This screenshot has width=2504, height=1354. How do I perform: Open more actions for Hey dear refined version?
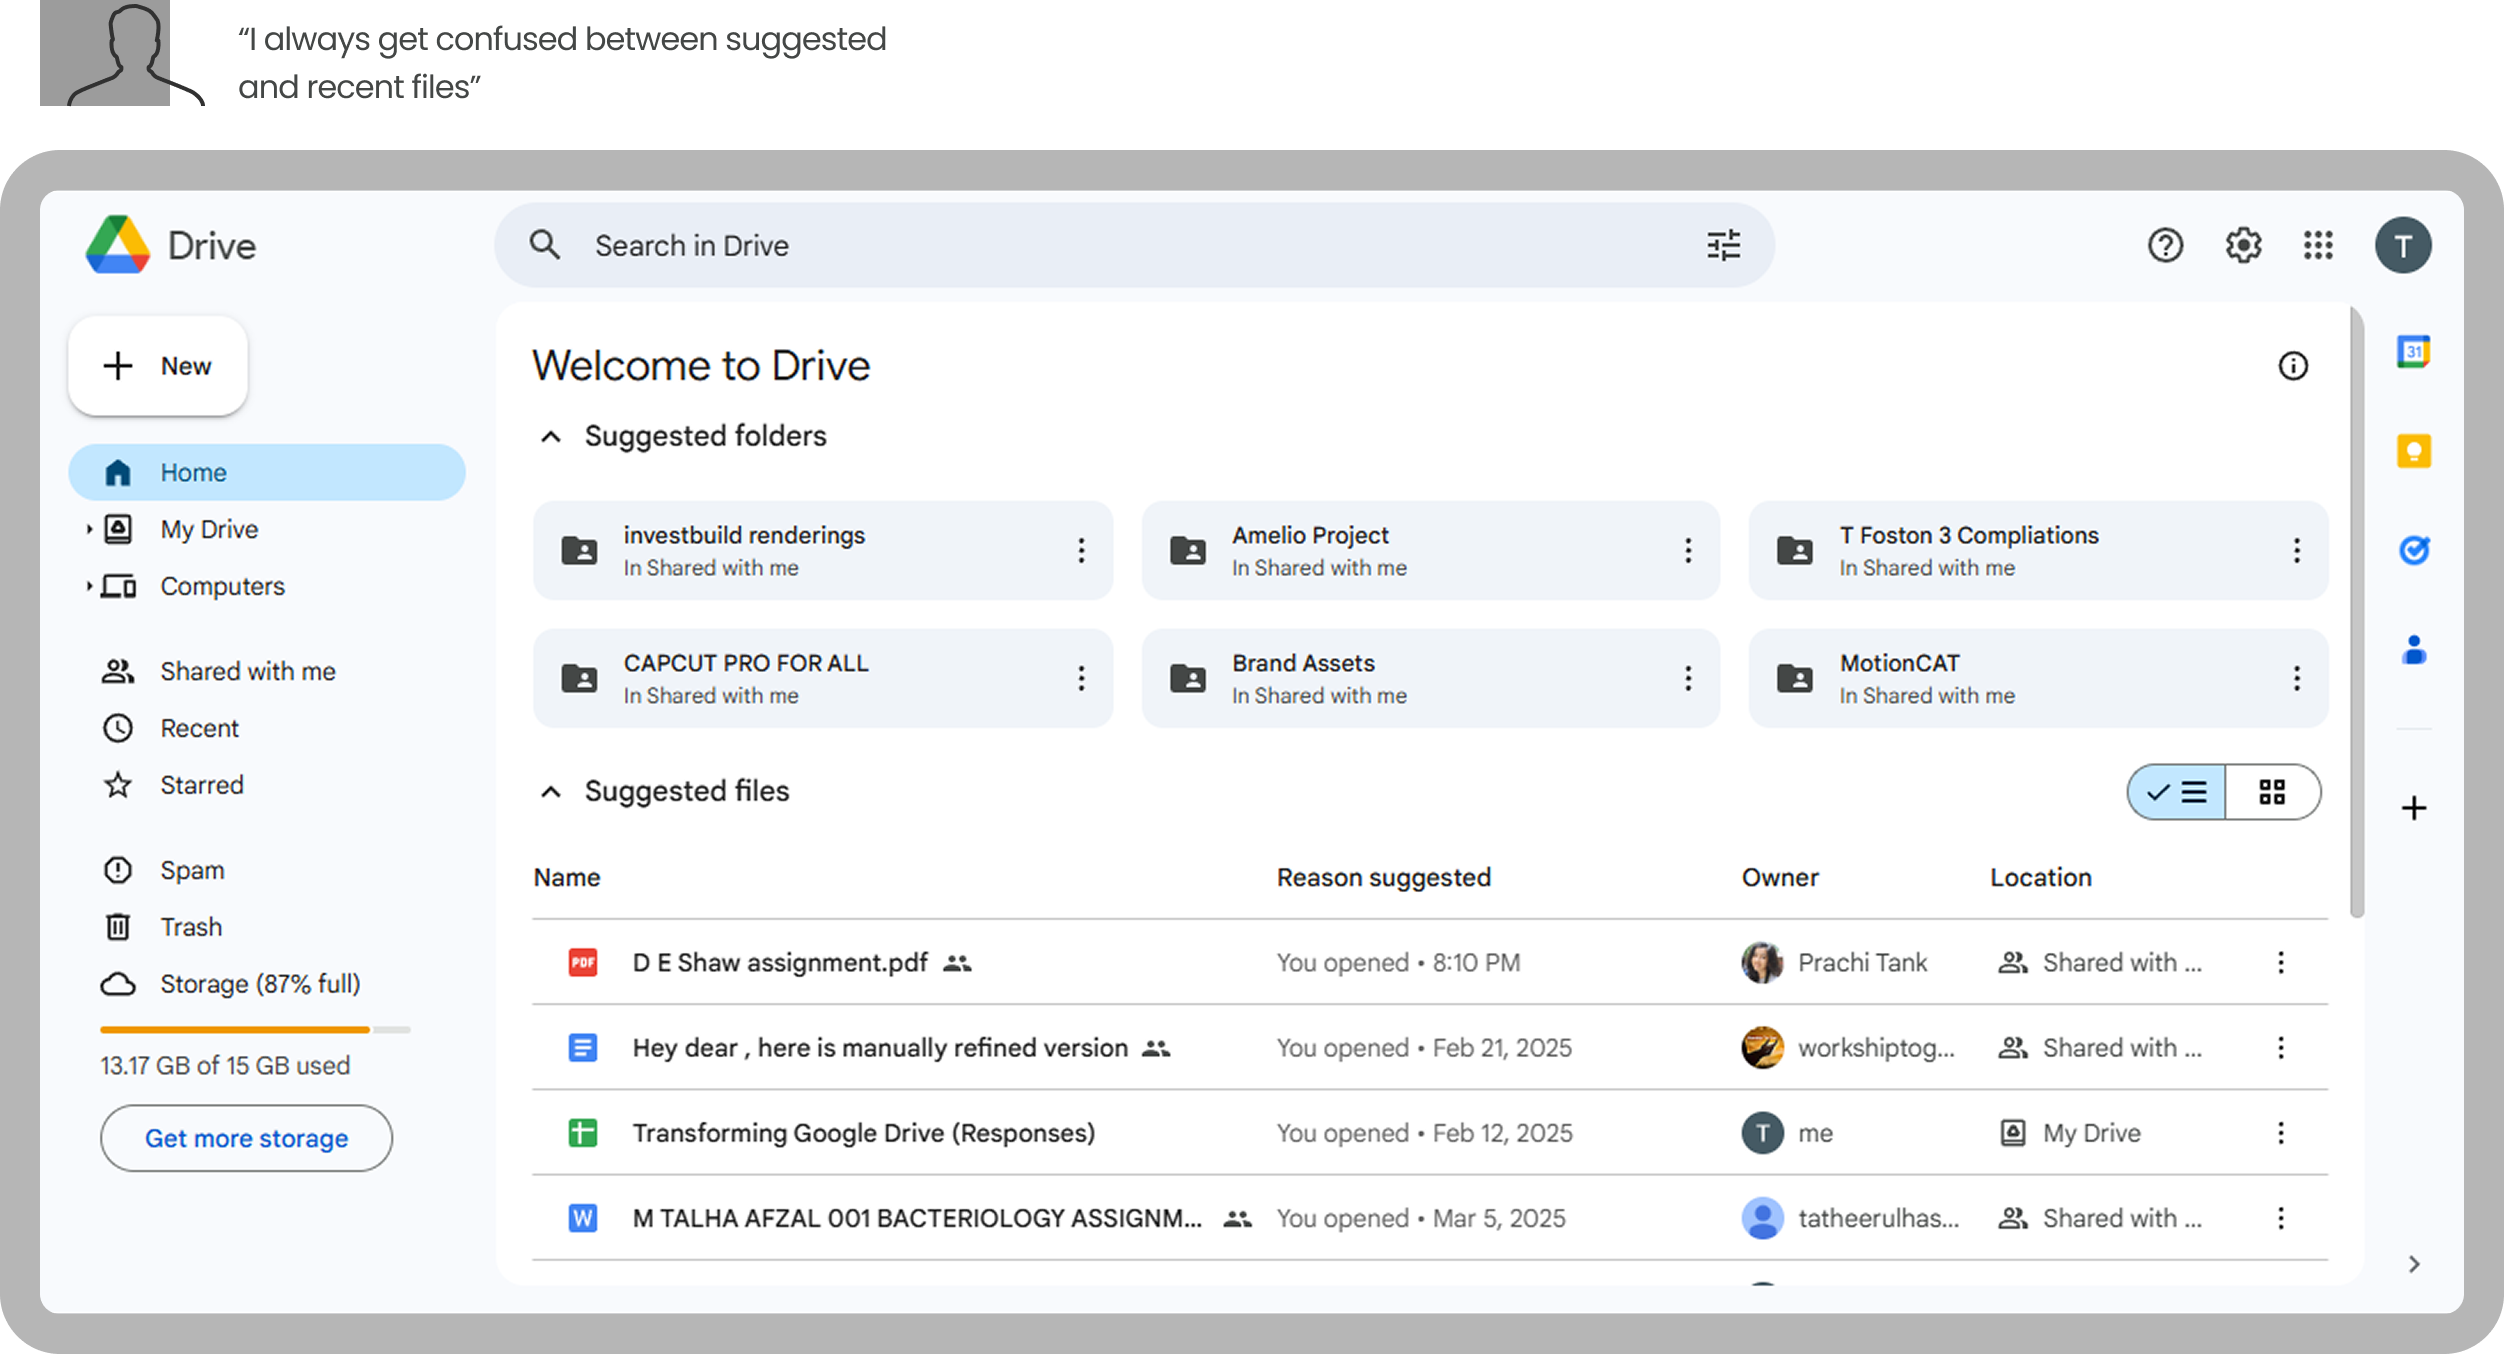tap(2281, 1047)
